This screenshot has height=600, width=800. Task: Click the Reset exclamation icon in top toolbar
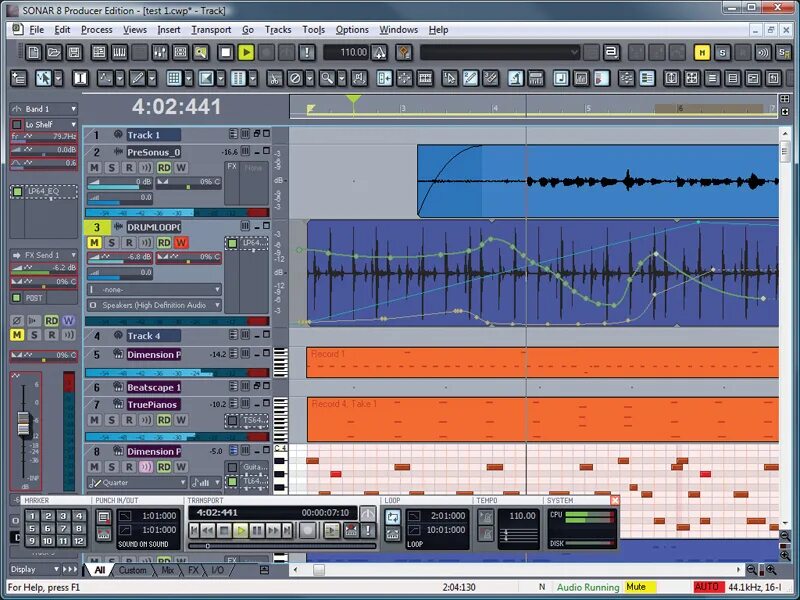pyautogui.click(x=307, y=52)
